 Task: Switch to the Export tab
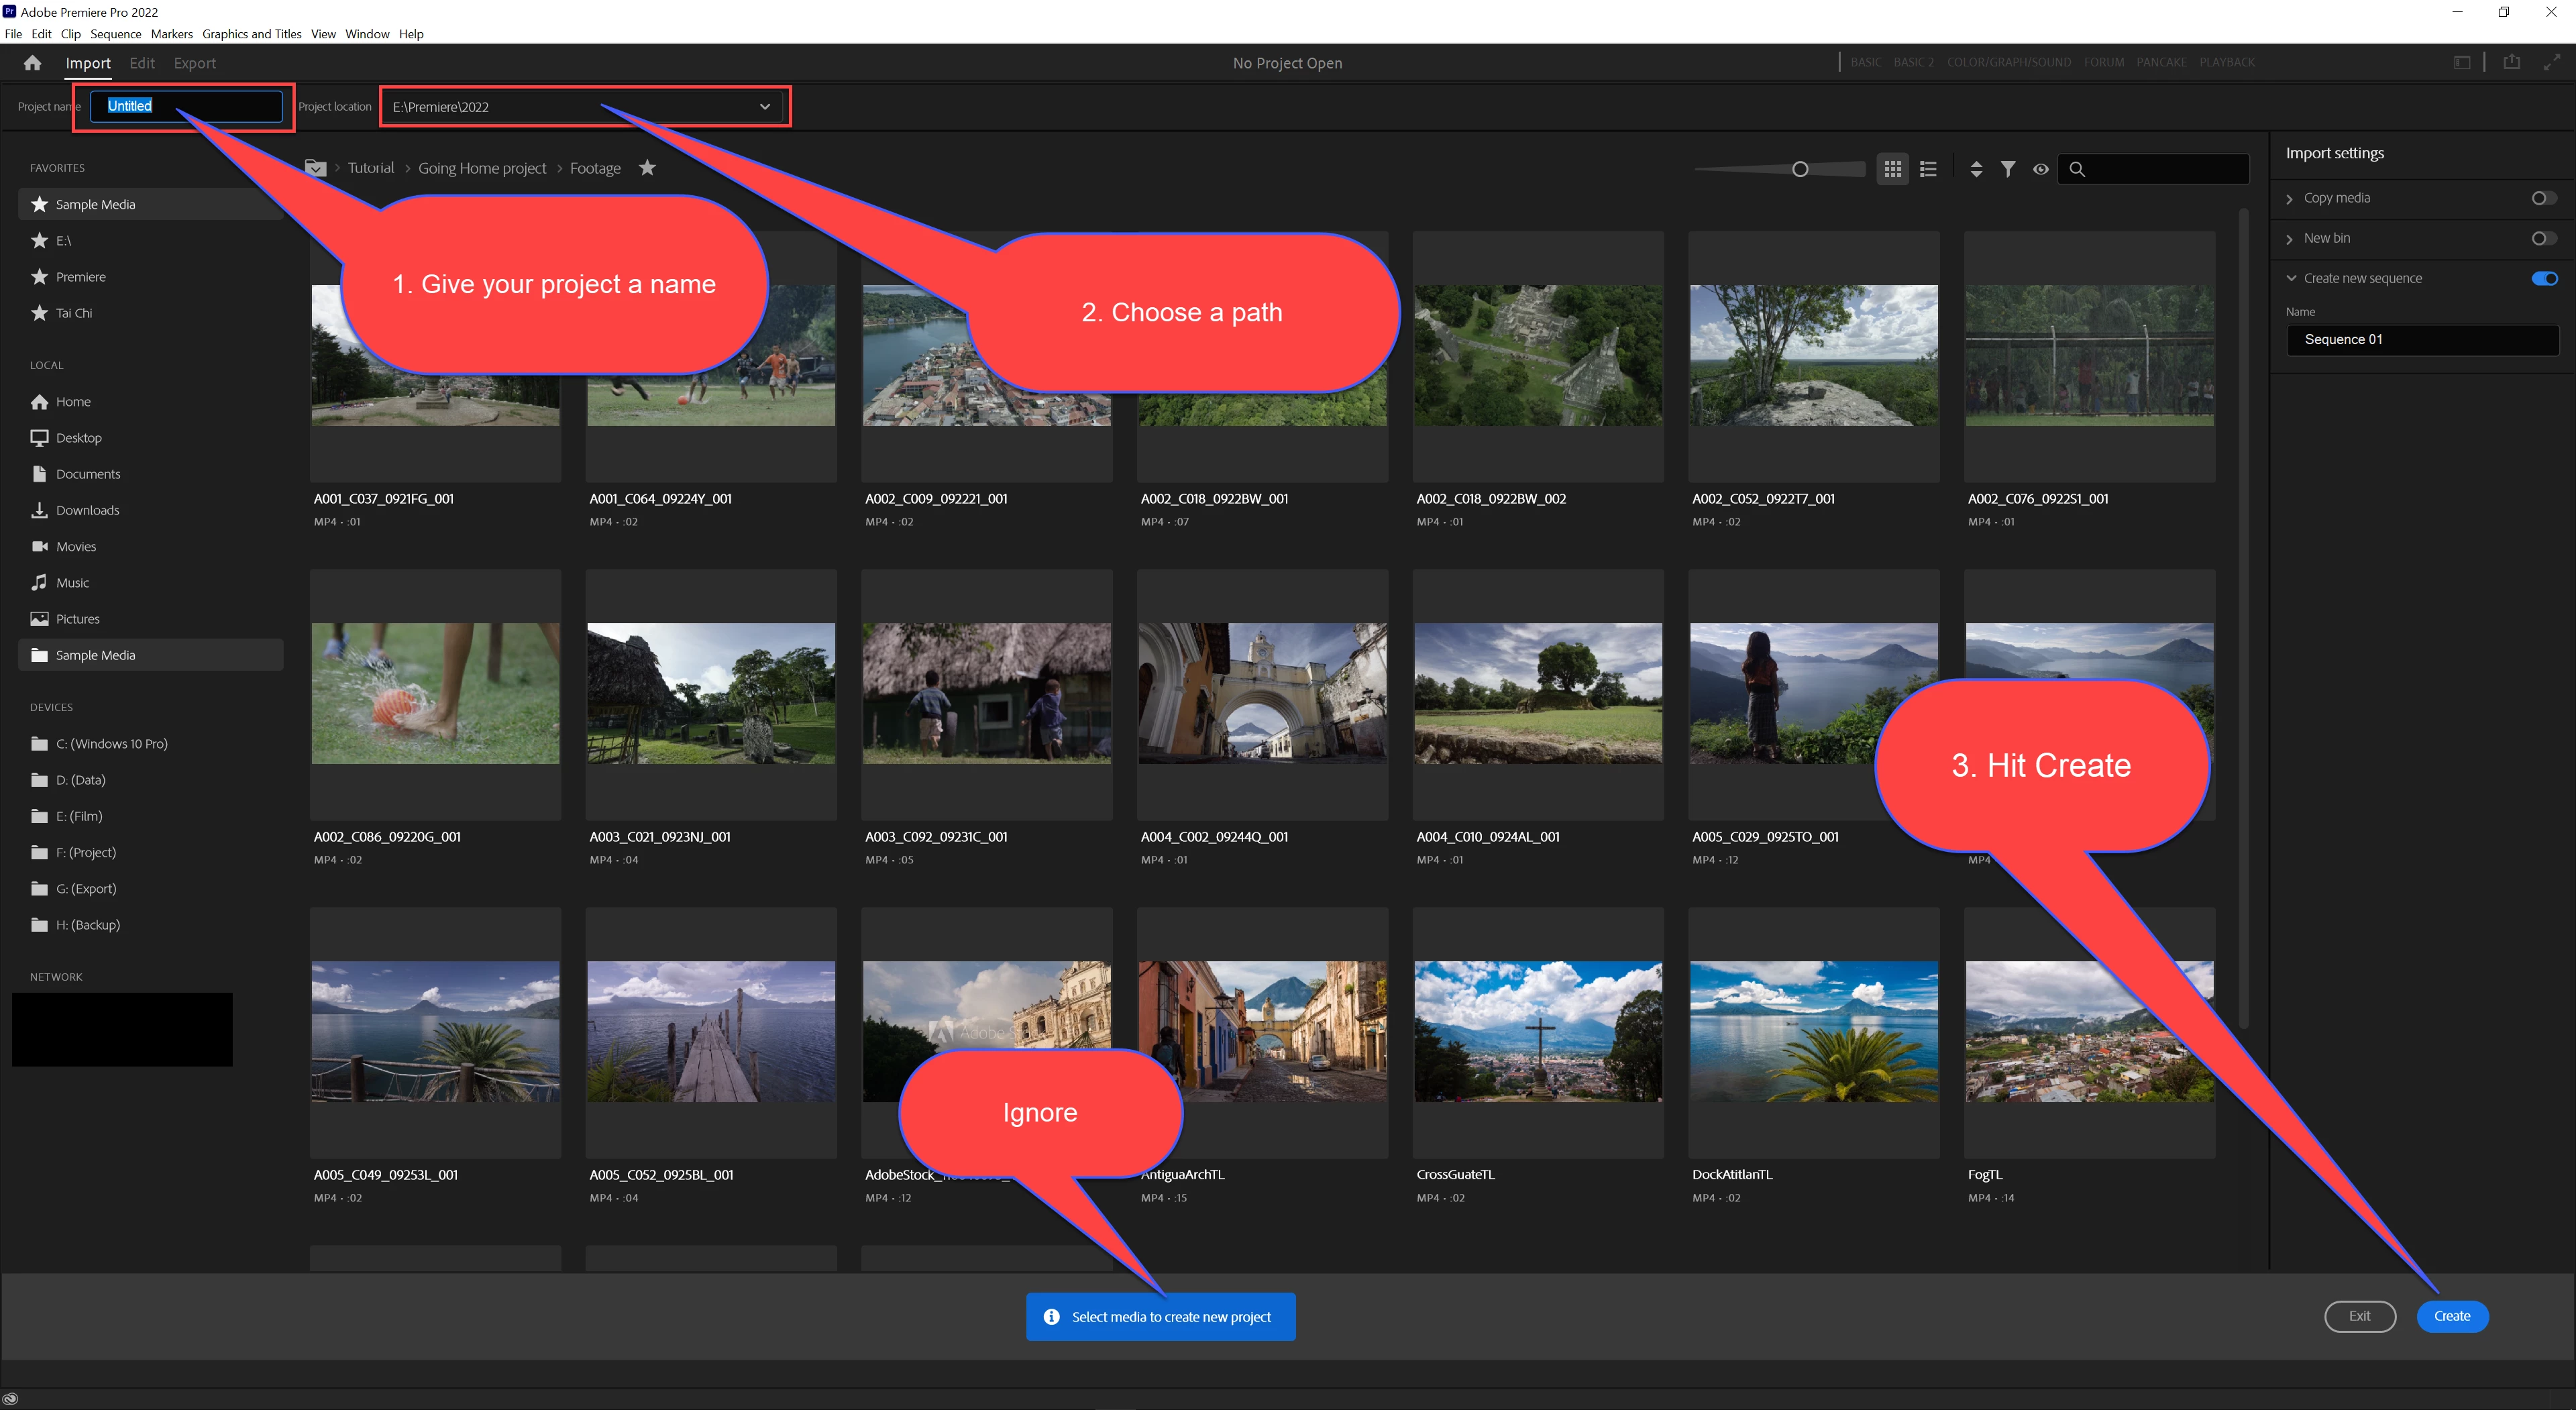click(194, 63)
